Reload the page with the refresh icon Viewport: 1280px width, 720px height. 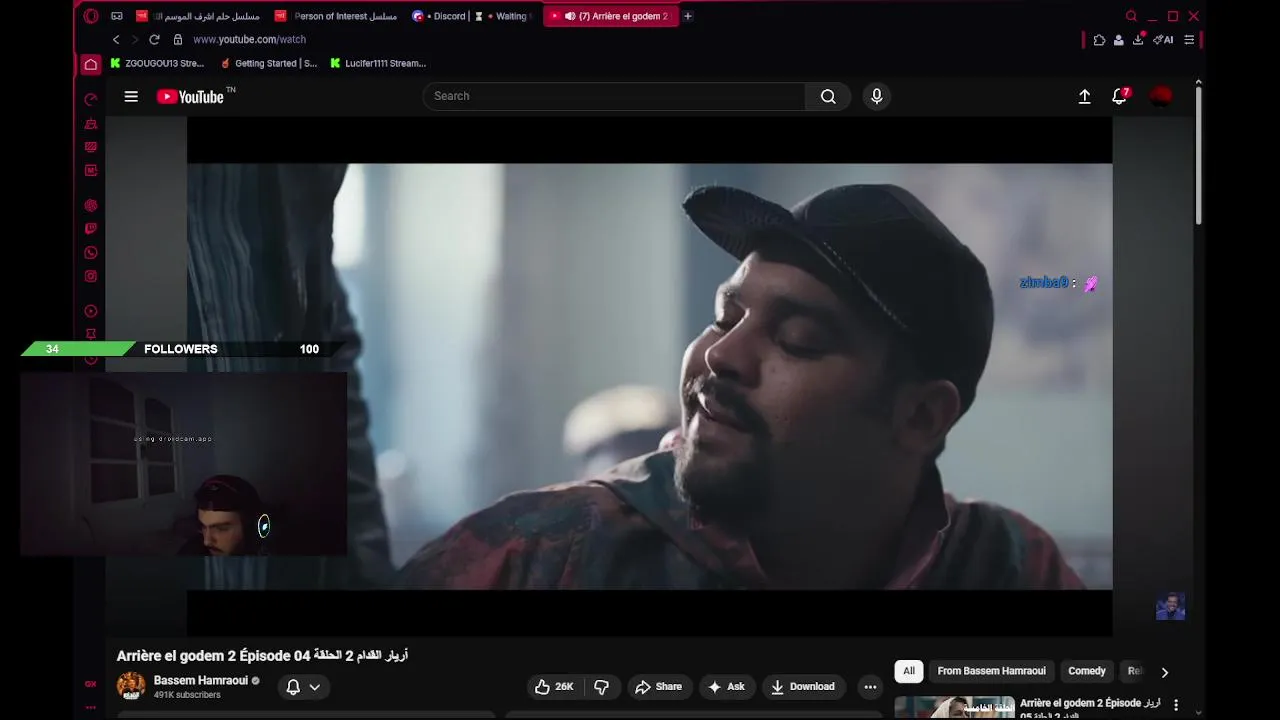(154, 39)
